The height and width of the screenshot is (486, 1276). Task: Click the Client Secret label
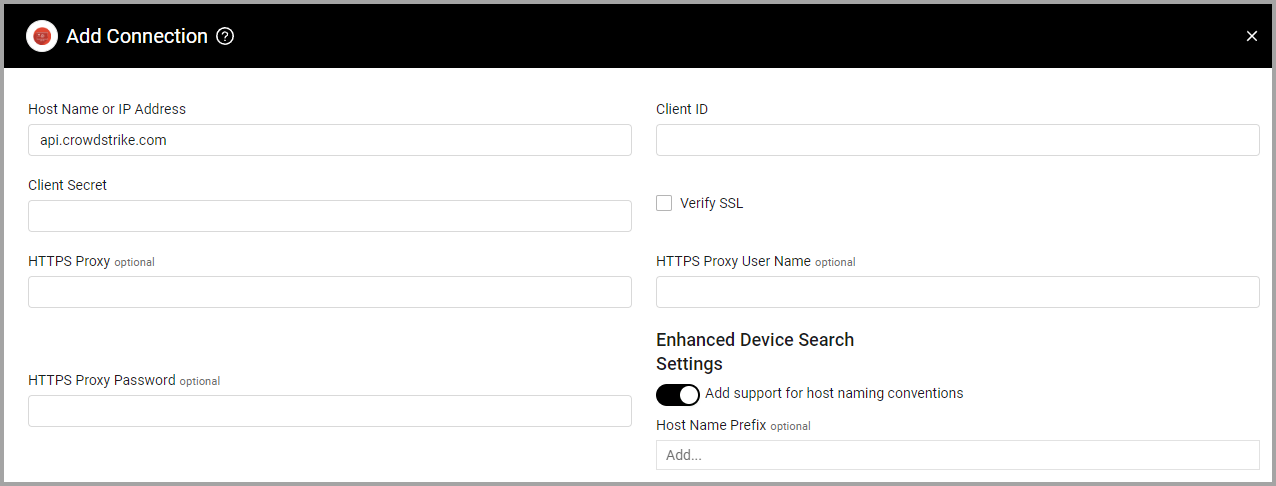68,185
